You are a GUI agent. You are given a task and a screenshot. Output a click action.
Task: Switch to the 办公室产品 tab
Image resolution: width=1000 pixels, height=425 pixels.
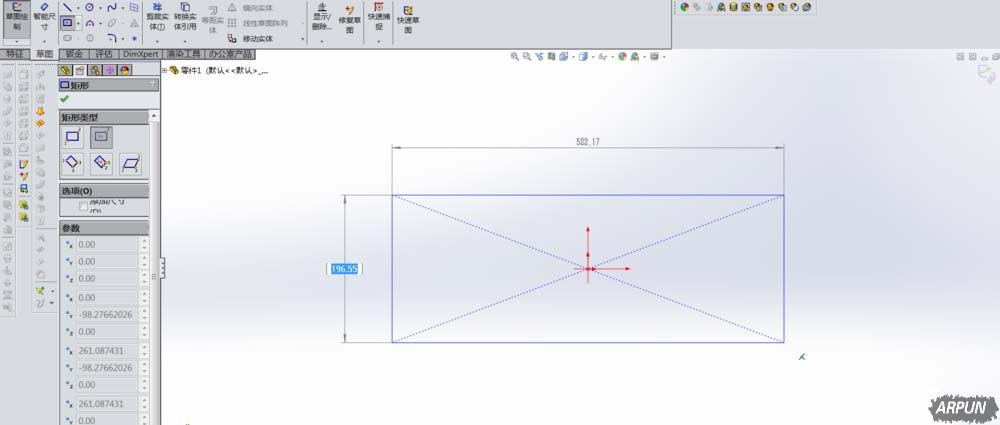pos(231,54)
